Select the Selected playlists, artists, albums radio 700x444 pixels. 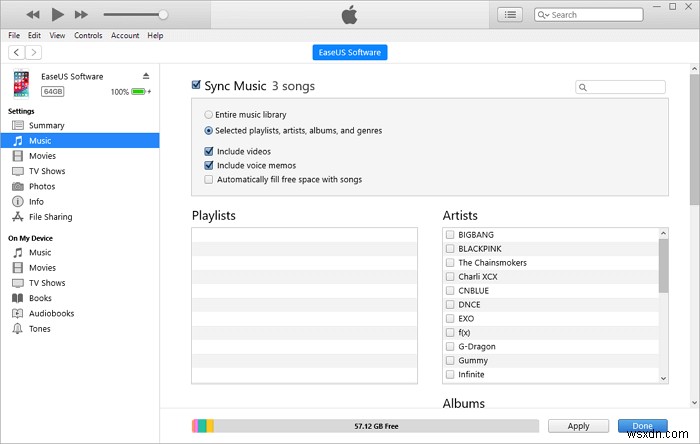tap(208, 131)
